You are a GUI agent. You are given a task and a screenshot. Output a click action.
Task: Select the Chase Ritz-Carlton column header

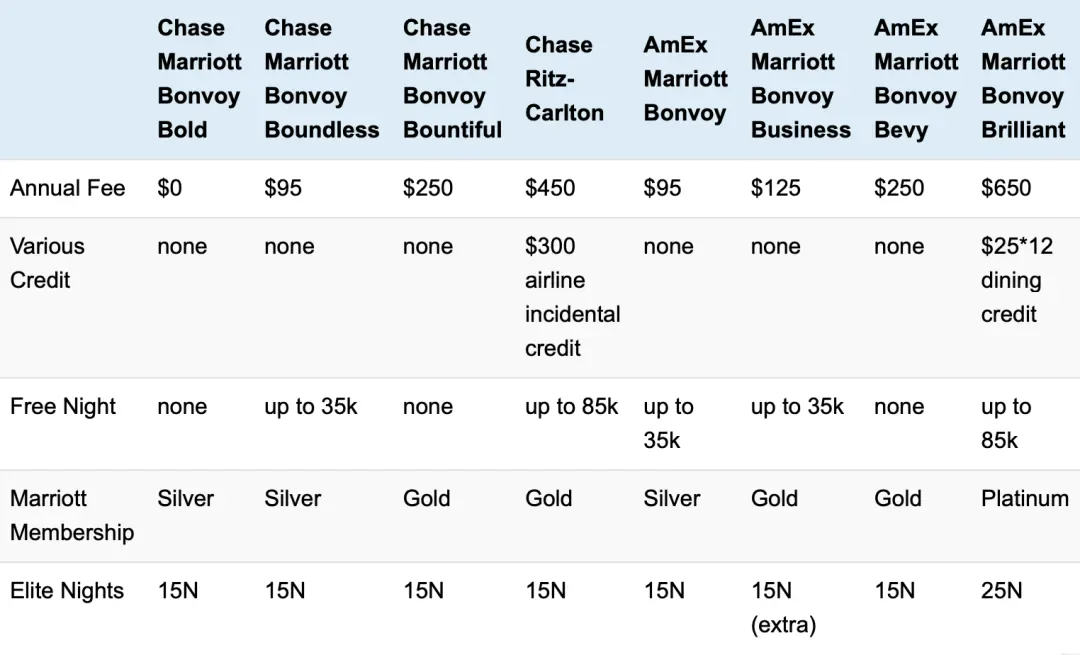tap(564, 79)
